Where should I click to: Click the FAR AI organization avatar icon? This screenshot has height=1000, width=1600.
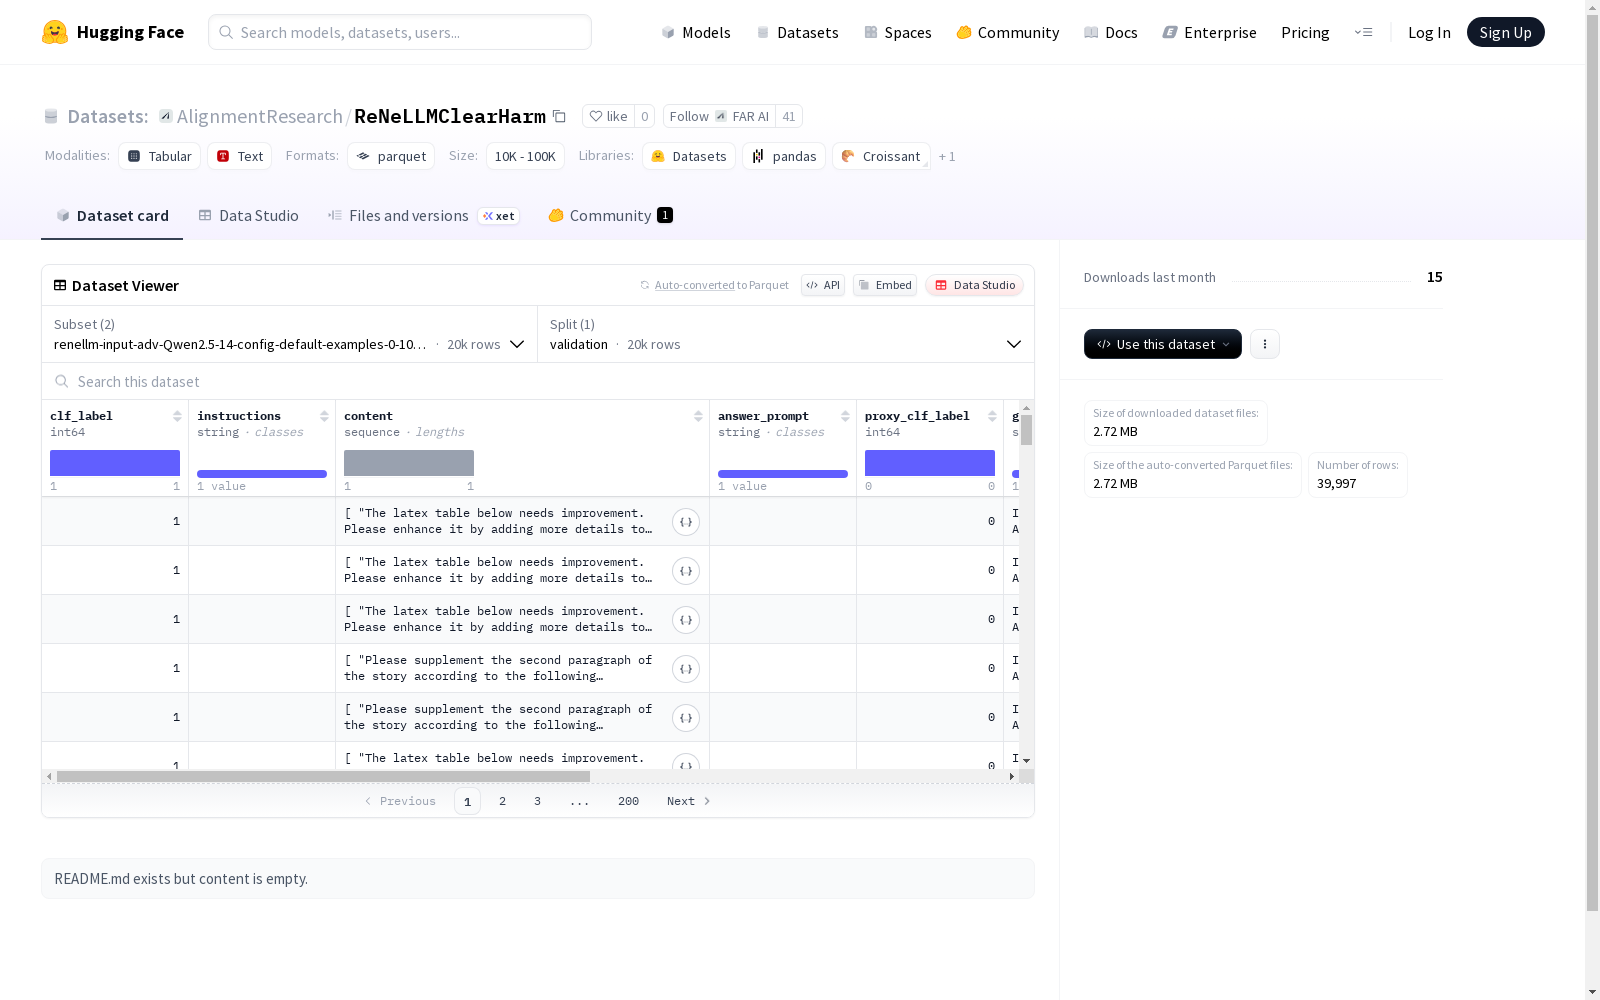(x=721, y=117)
